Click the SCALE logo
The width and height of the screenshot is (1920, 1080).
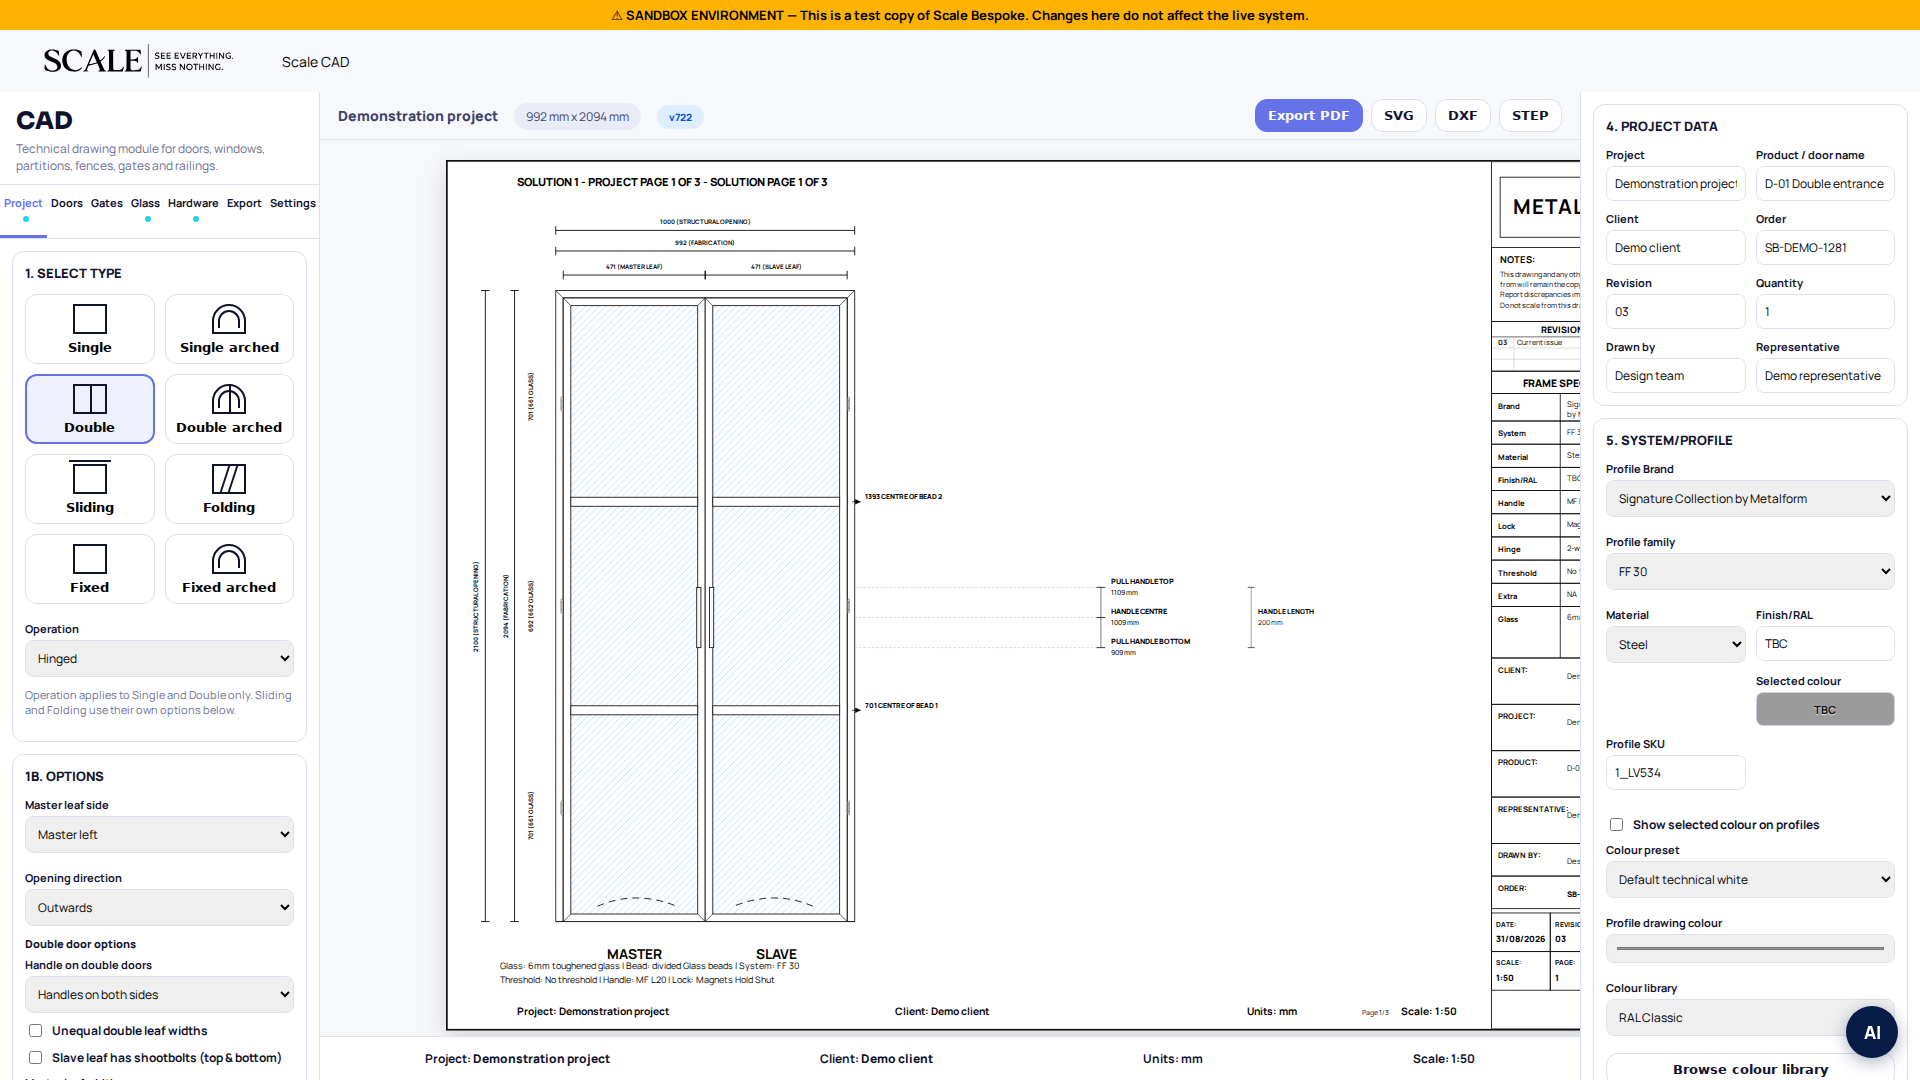(138, 61)
